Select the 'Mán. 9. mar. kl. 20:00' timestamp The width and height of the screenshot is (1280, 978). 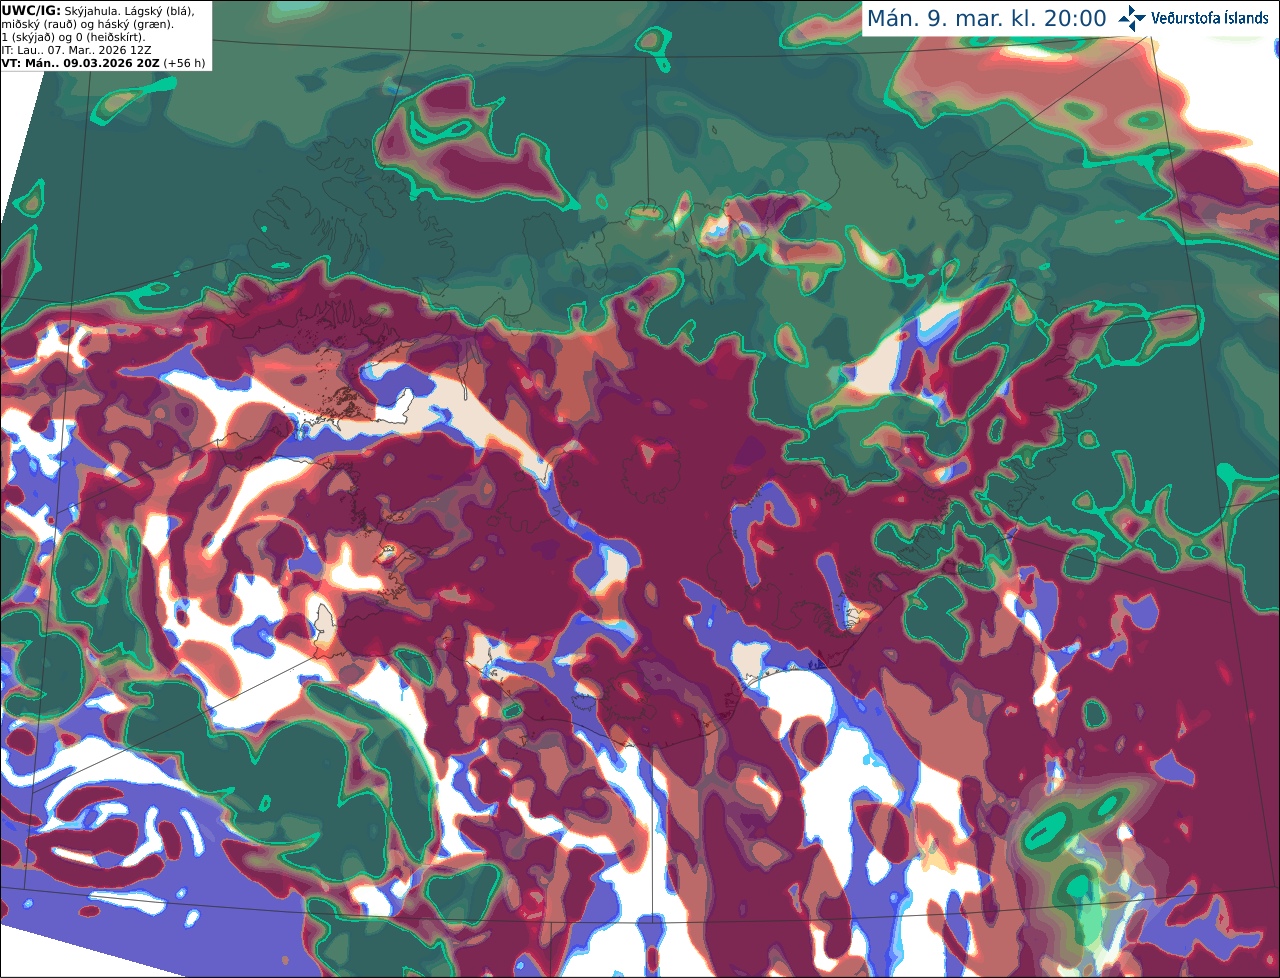986,18
